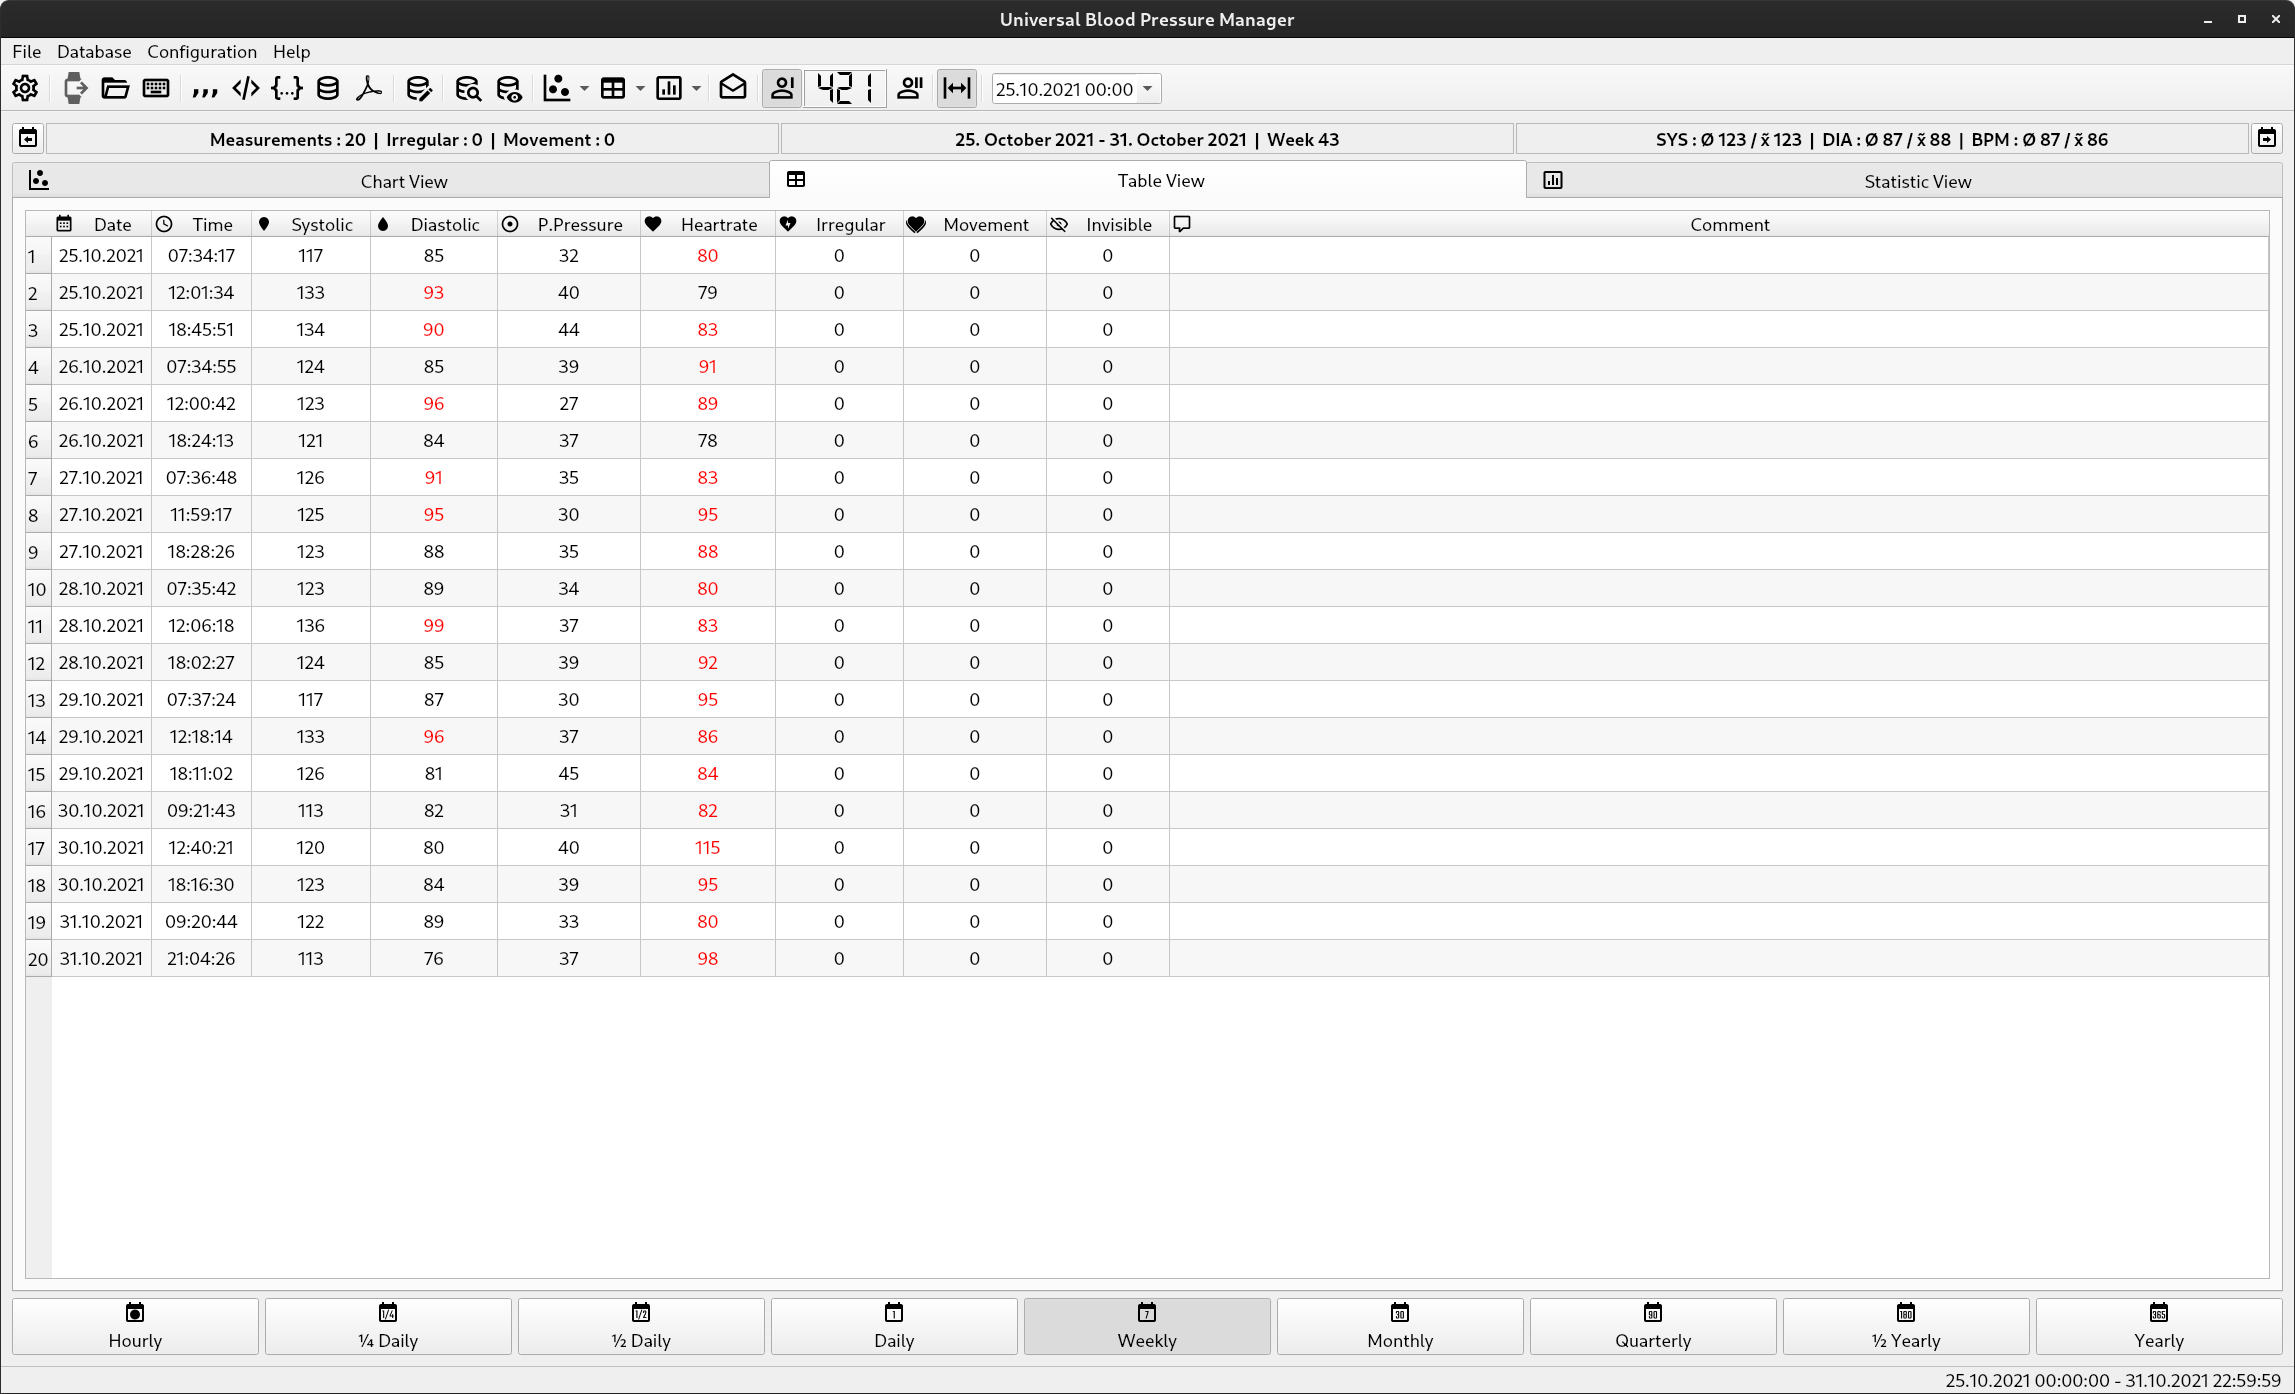Open the Database menu

[93, 51]
